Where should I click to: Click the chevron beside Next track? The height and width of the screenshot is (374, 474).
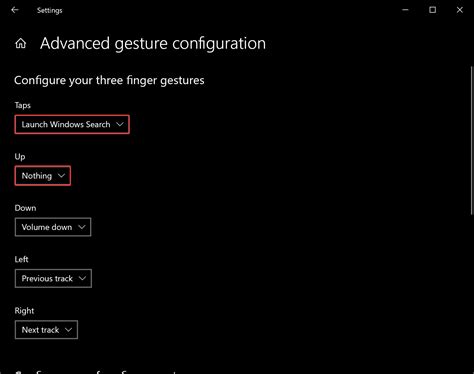(68, 330)
